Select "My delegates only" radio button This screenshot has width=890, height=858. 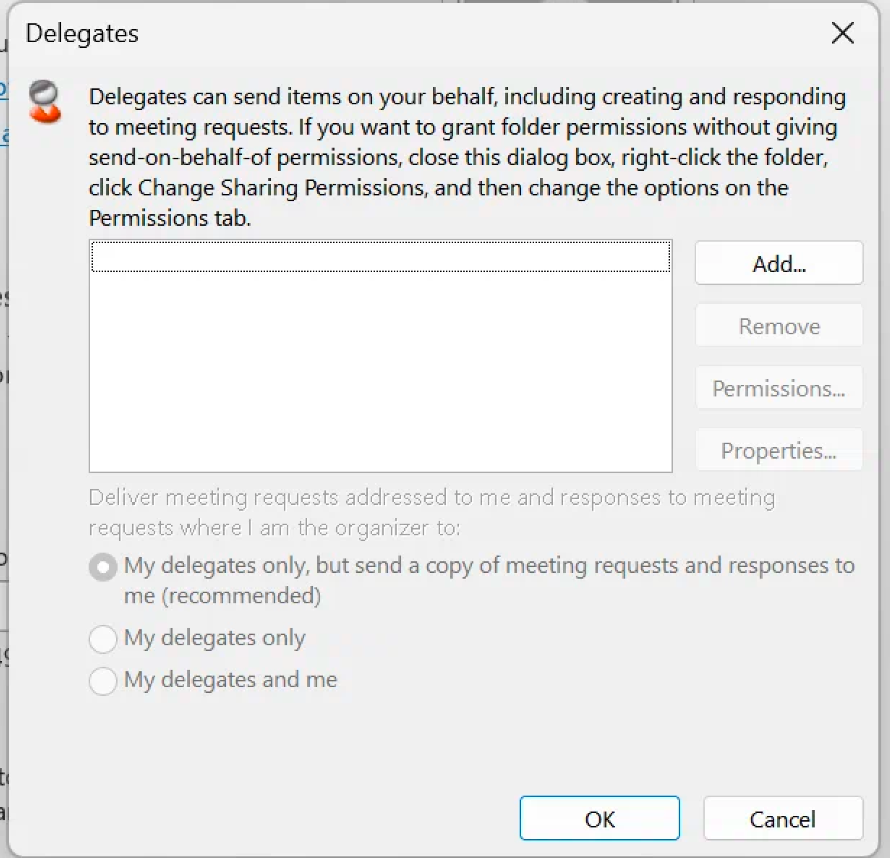pos(103,638)
